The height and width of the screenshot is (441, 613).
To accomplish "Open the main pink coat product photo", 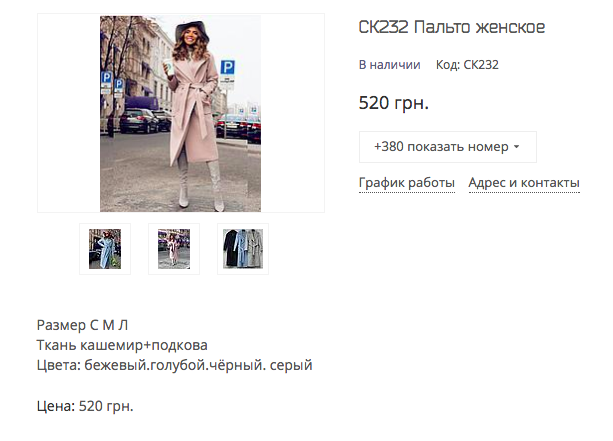I will [180, 113].
